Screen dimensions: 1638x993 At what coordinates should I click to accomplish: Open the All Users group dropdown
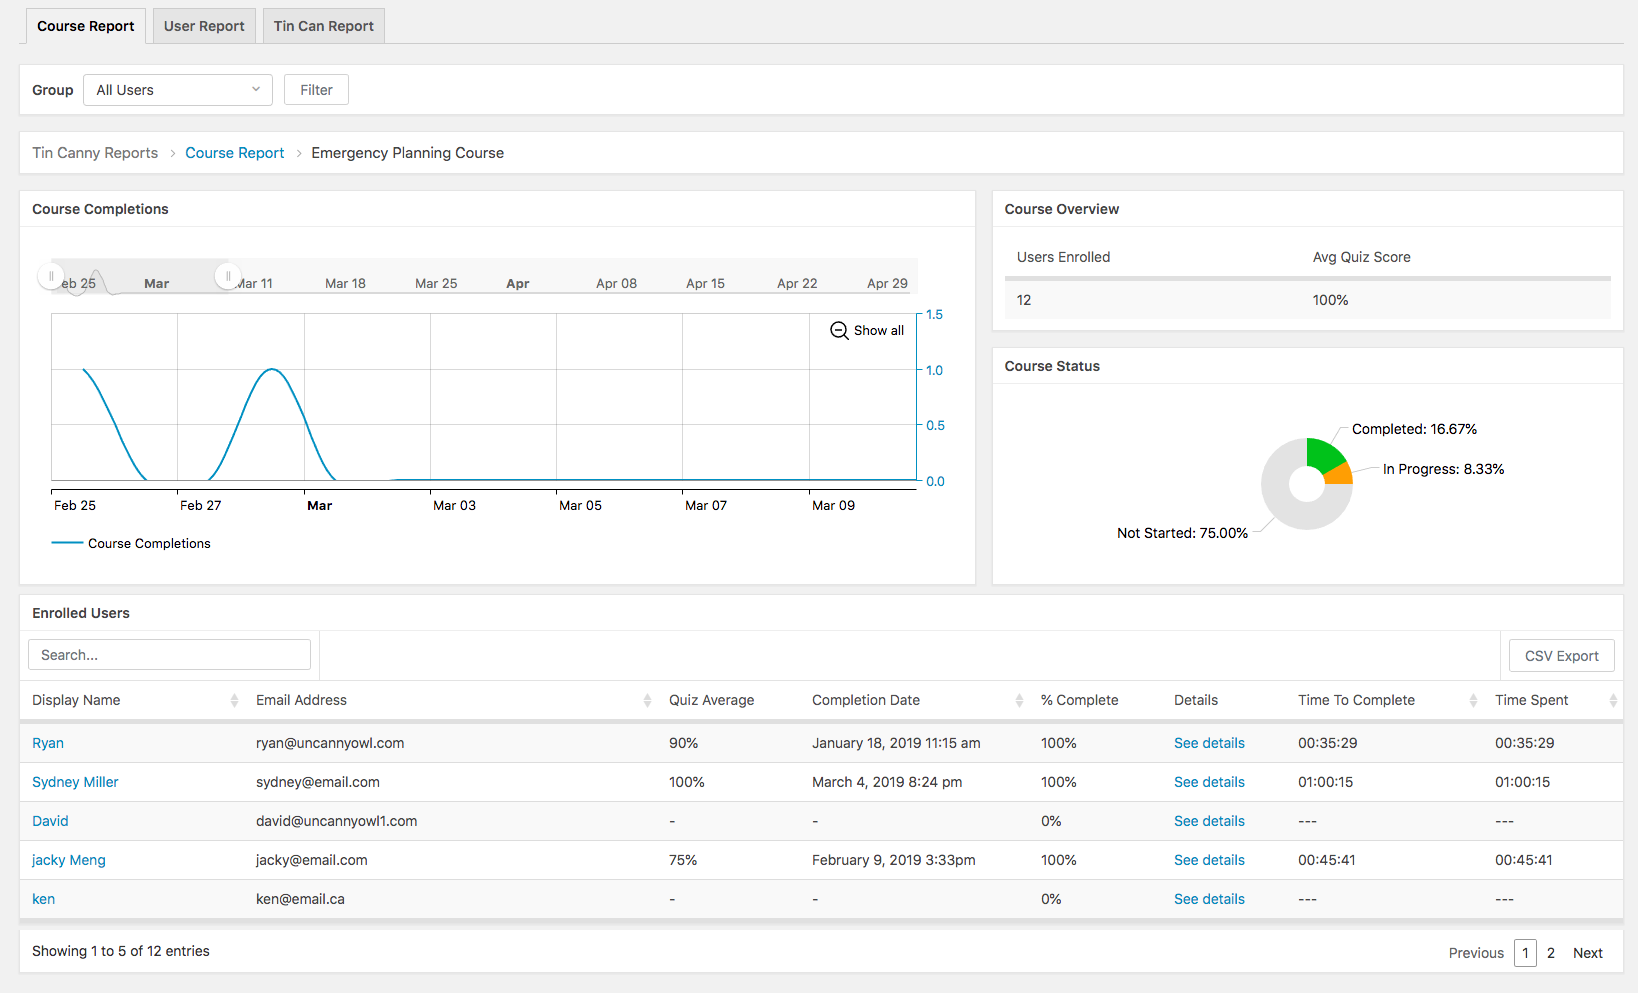[177, 90]
